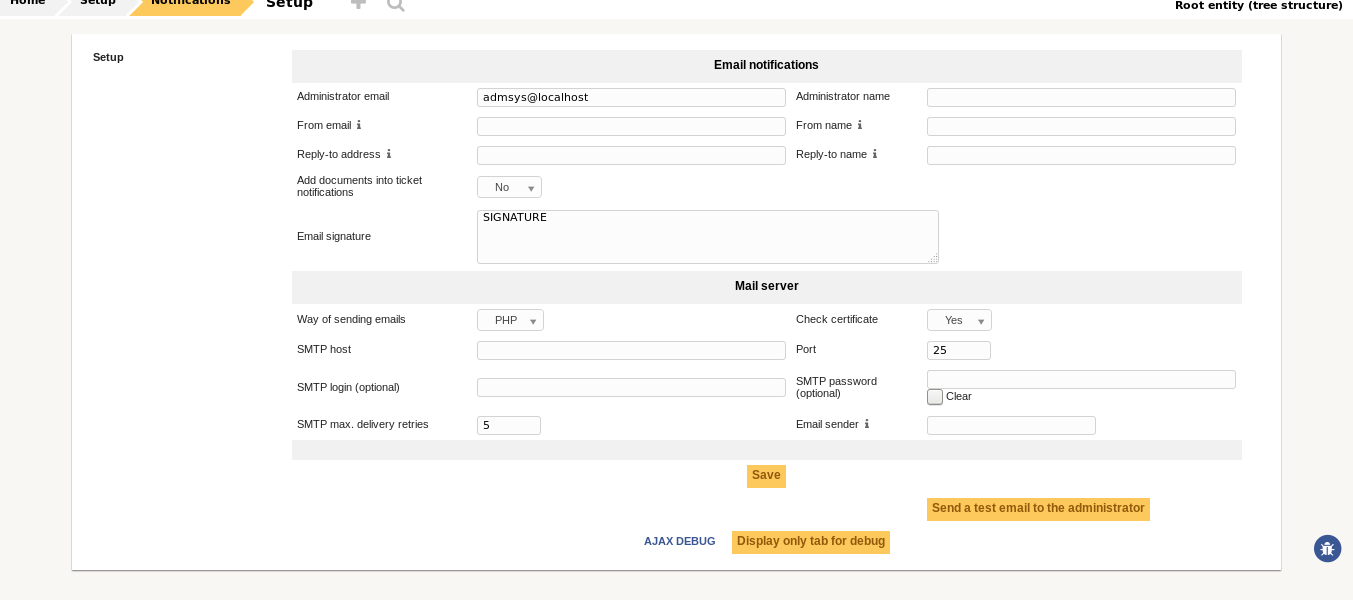The height and width of the screenshot is (600, 1353).
Task: Open the Check certificate dropdown
Action: pos(958,320)
